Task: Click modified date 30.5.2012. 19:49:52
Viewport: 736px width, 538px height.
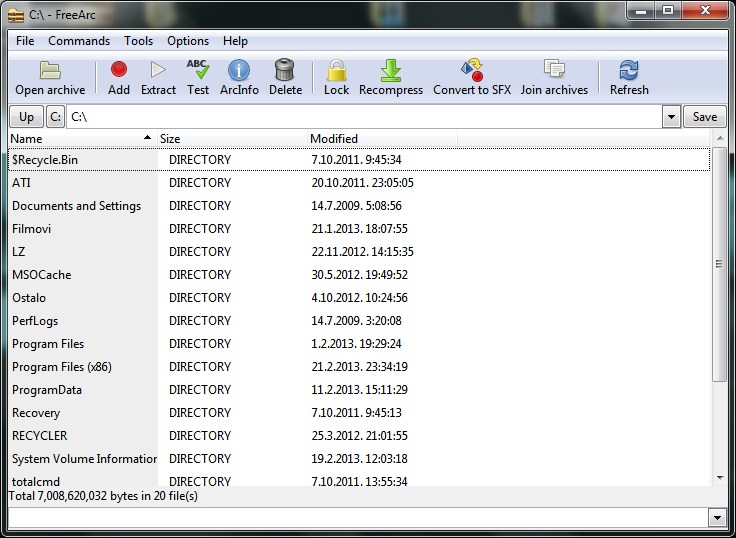Action: [x=360, y=275]
